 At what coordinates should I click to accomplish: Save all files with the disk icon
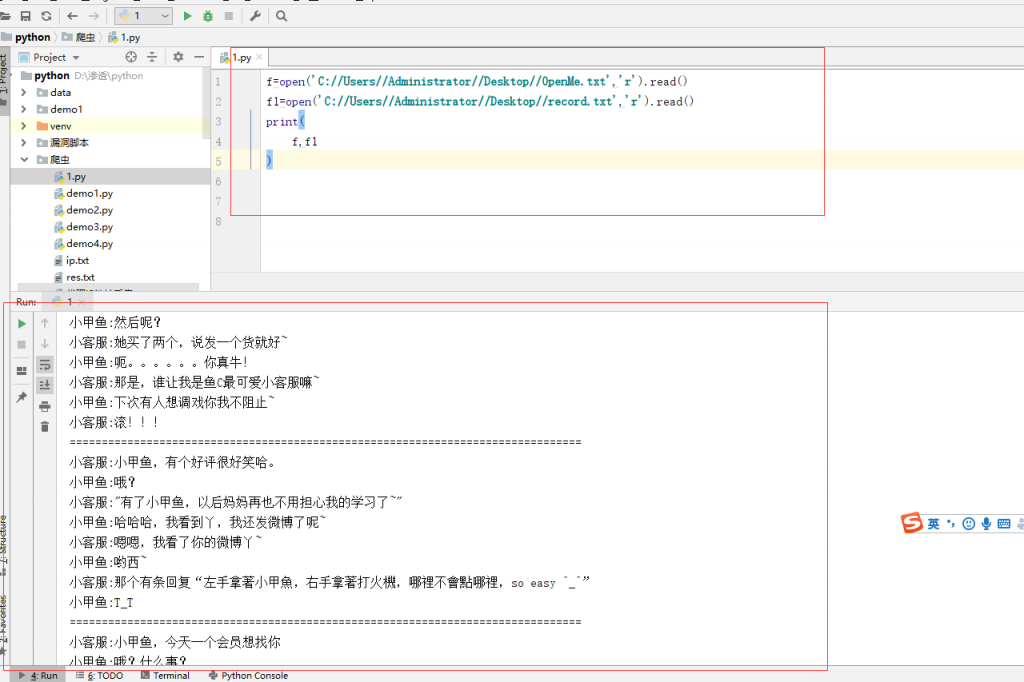[26, 16]
